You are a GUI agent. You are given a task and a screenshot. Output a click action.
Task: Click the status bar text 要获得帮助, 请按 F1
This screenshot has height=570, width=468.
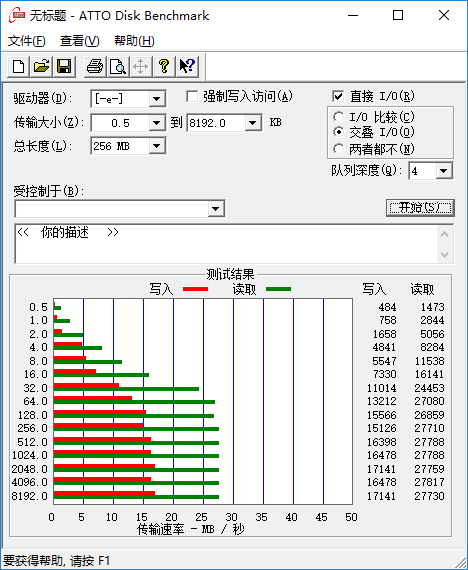tap(56, 561)
